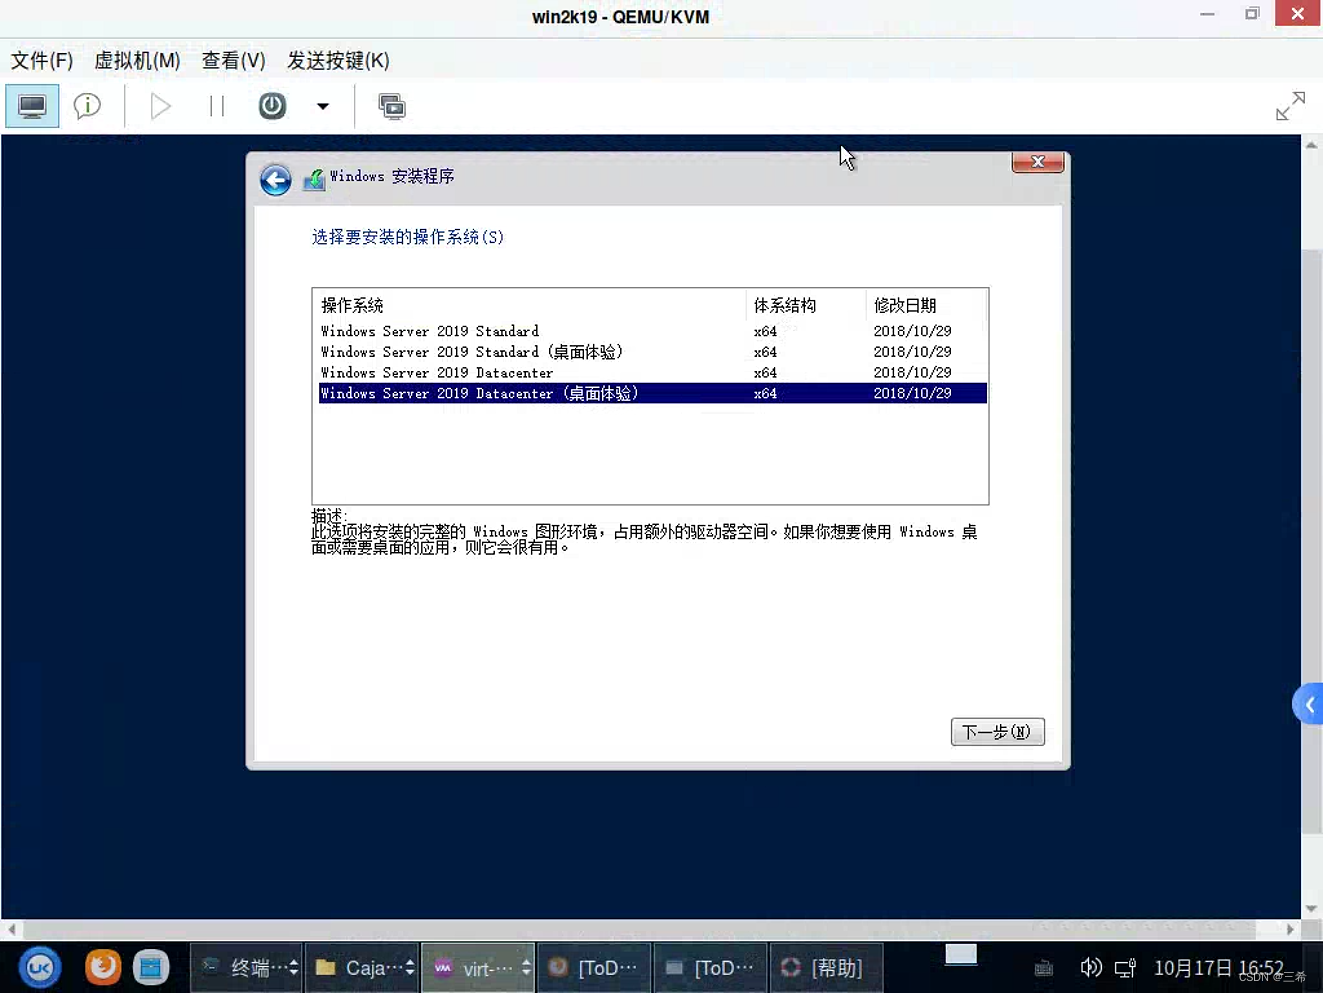Restore the QEMU/KVM window size

point(1252,14)
